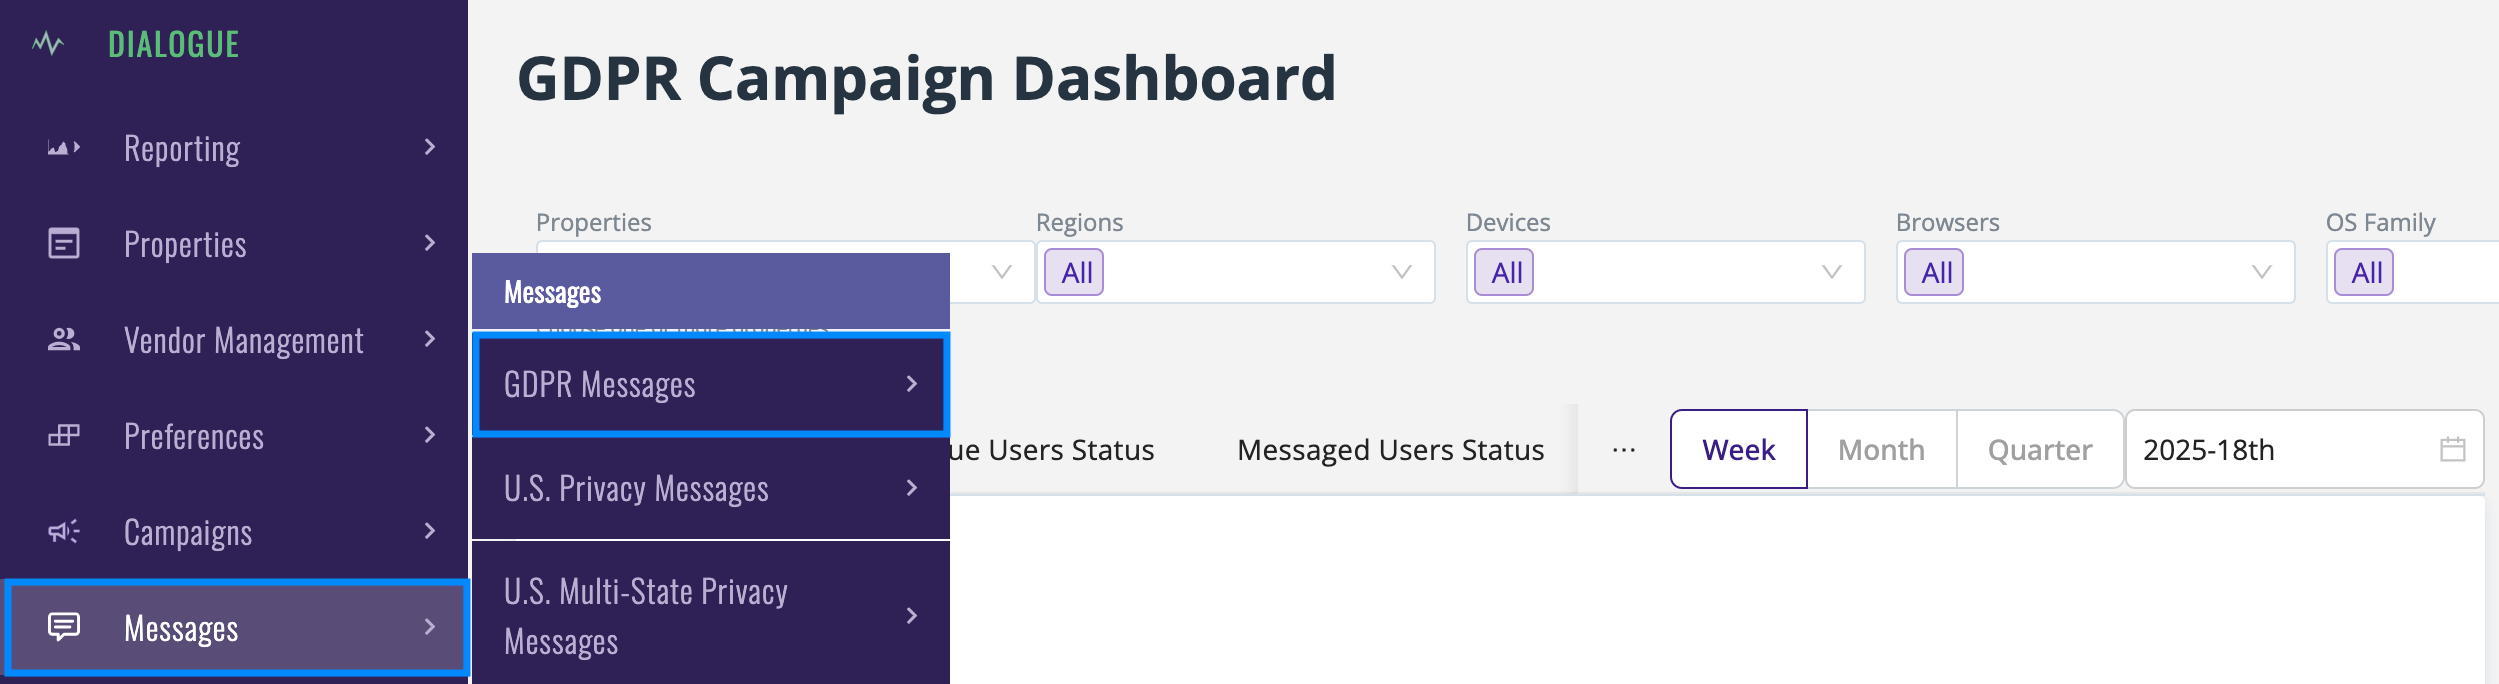Open the Properties filter dropdown arrow
This screenshot has width=2499, height=684.
pos(1002,272)
